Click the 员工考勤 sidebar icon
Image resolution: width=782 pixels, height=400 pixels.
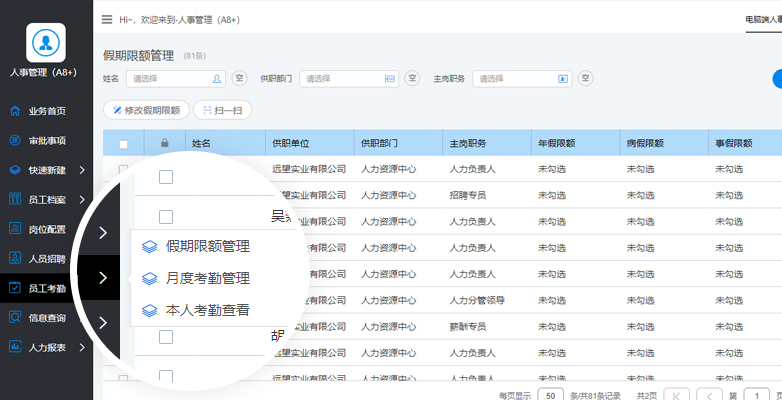click(x=14, y=288)
